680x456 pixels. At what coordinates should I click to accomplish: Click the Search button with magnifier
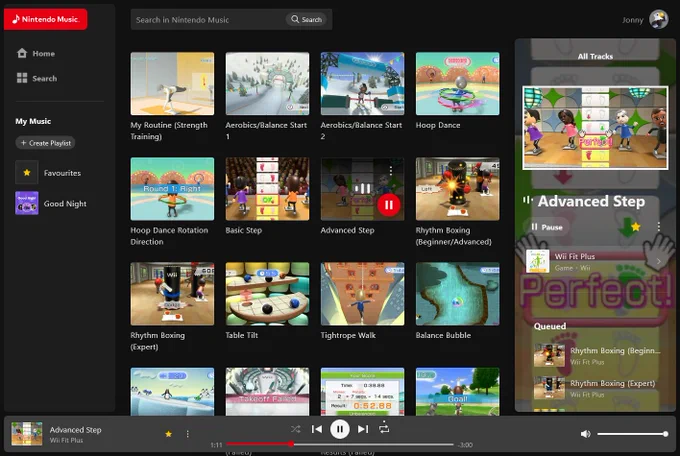pos(306,20)
